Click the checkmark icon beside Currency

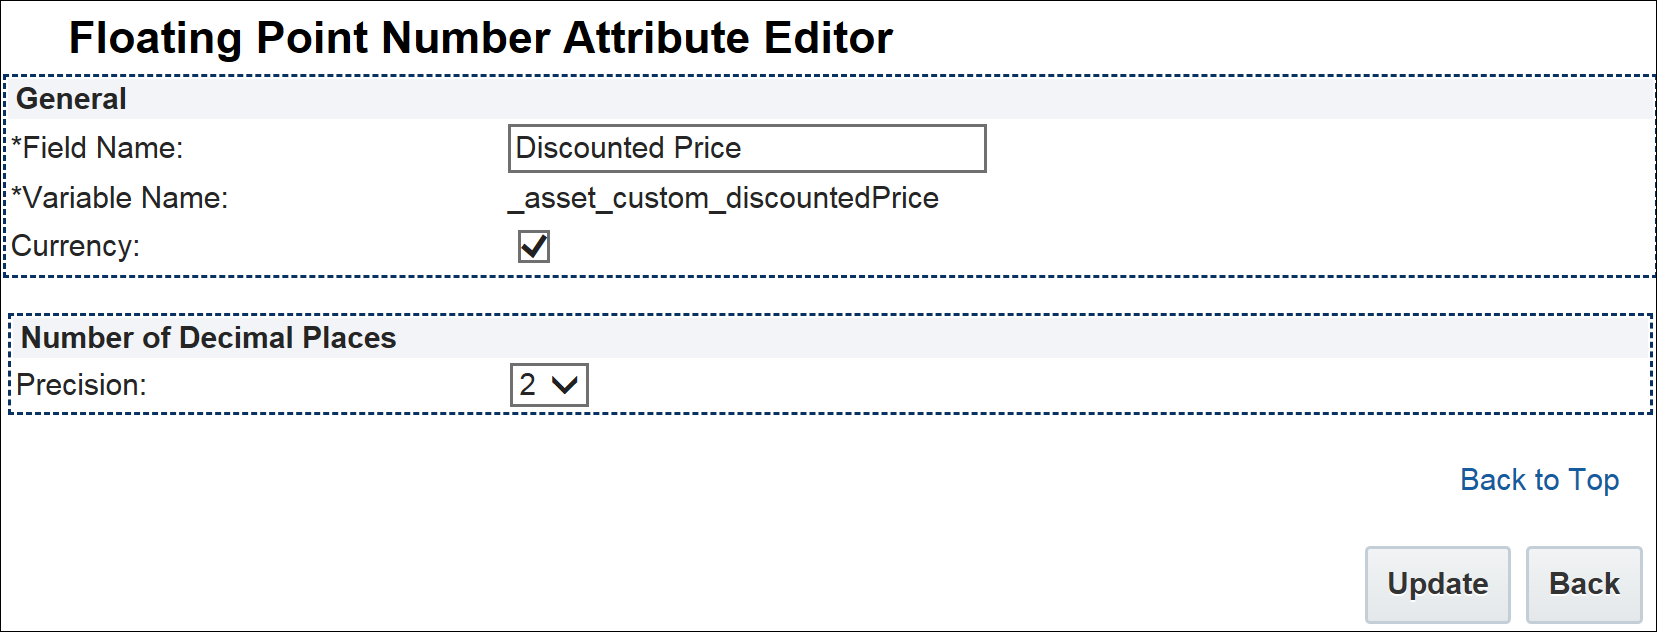(534, 246)
